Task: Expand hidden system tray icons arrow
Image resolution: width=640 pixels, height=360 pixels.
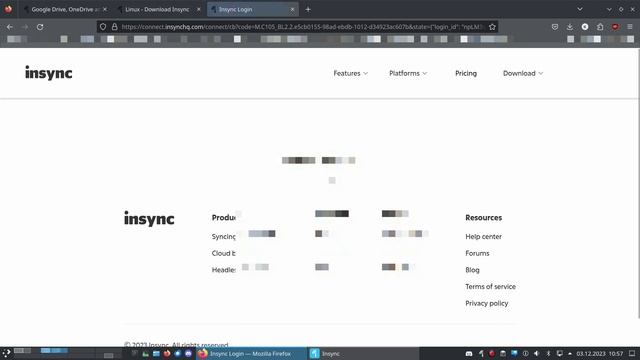Action: coord(570,353)
